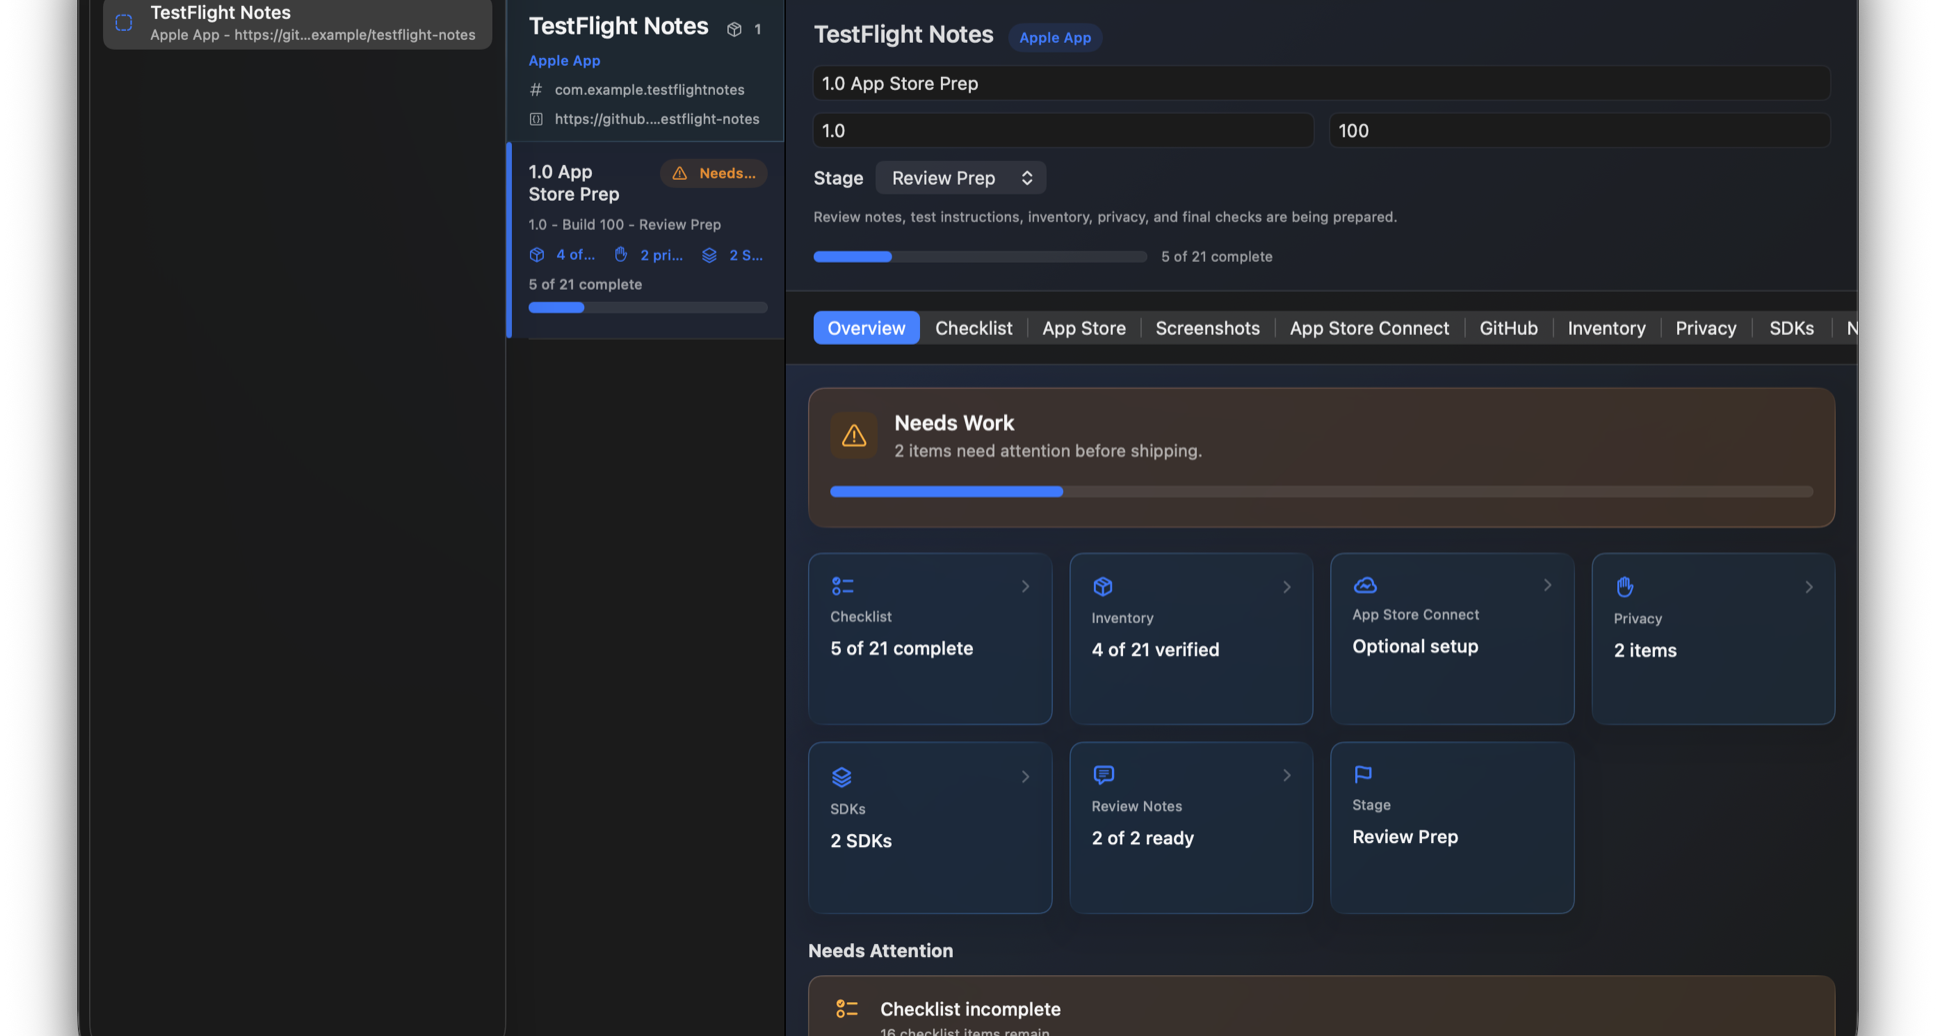Click the Inventory card cube icon
1936x1036 pixels.
(x=1103, y=586)
